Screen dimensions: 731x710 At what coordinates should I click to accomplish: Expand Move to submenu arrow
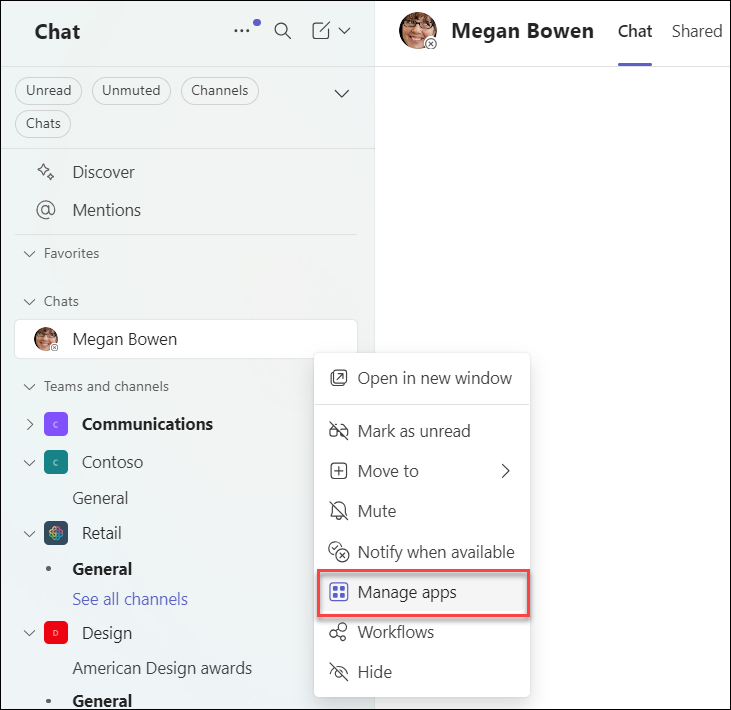[x=505, y=471]
